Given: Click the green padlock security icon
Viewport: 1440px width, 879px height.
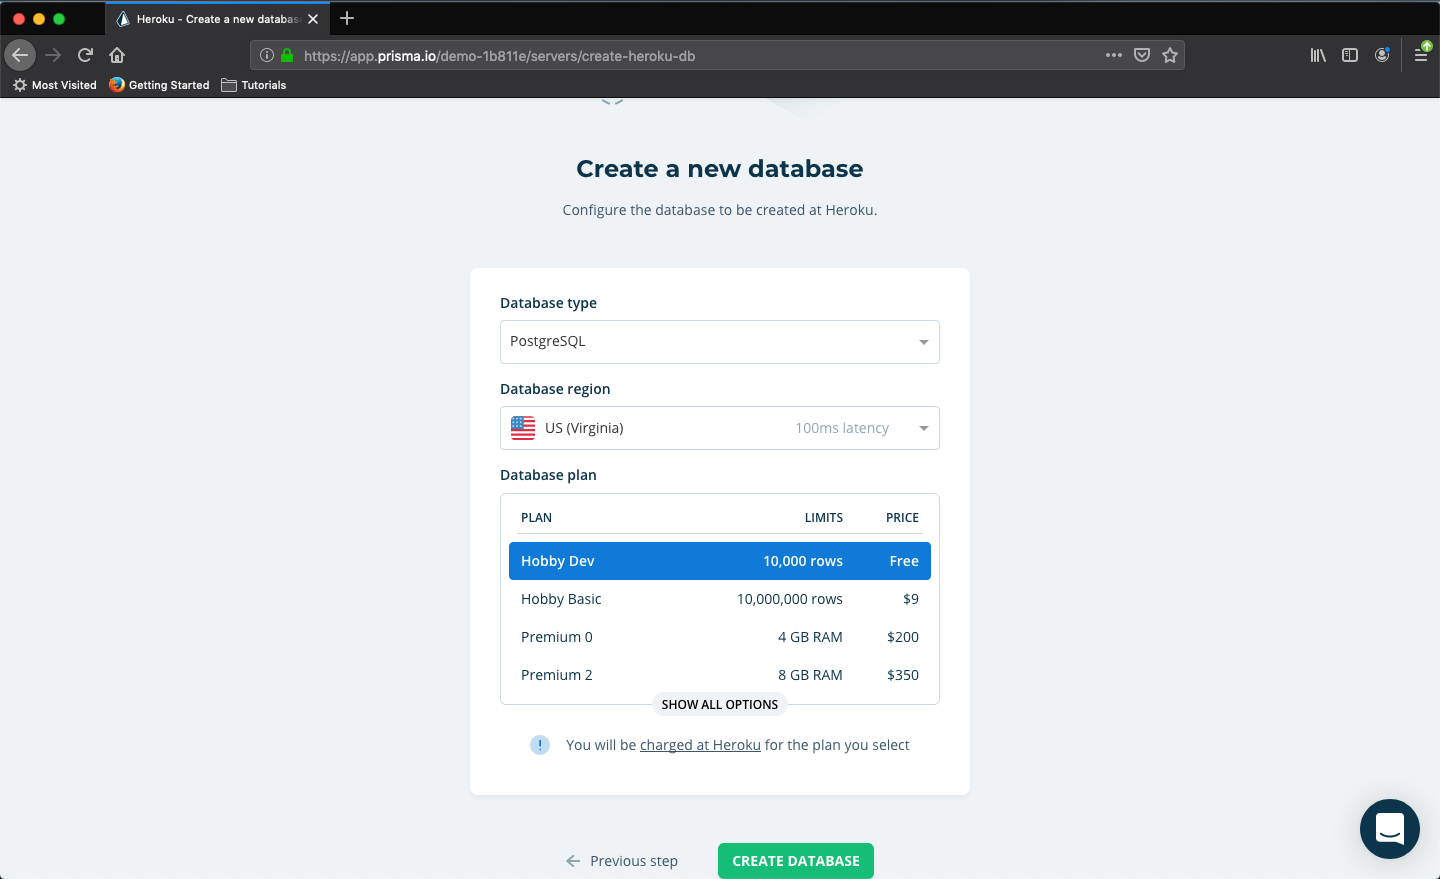Looking at the screenshot, I should point(287,55).
